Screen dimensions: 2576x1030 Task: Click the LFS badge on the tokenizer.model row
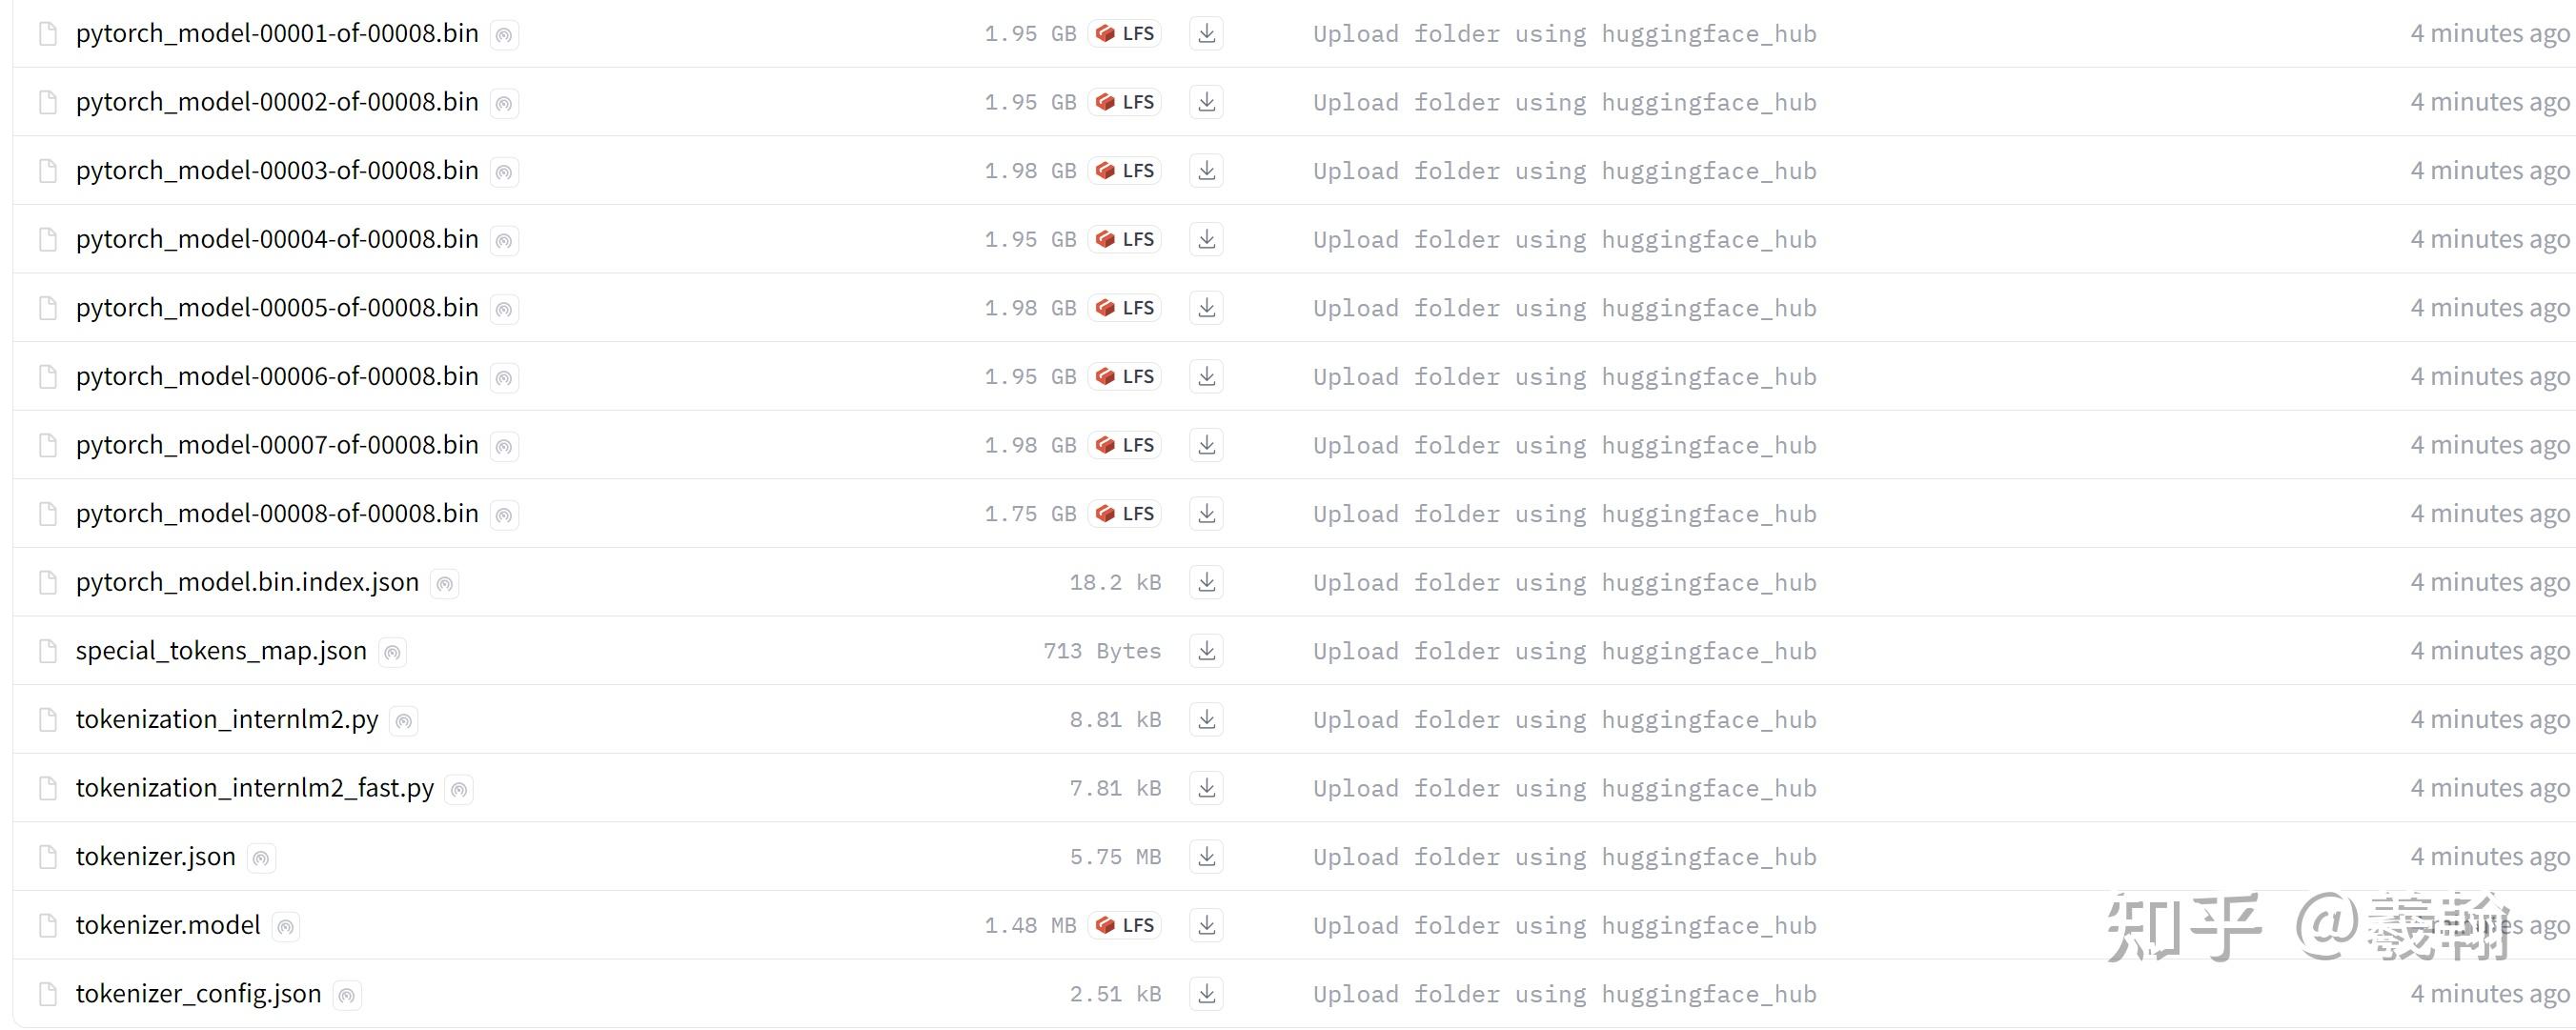click(x=1125, y=925)
